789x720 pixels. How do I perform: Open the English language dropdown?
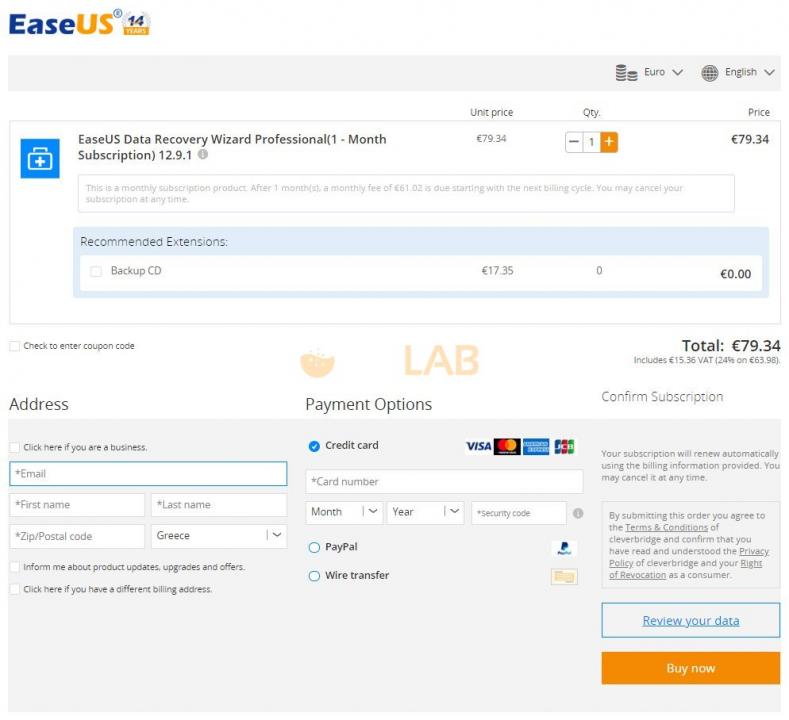[749, 72]
